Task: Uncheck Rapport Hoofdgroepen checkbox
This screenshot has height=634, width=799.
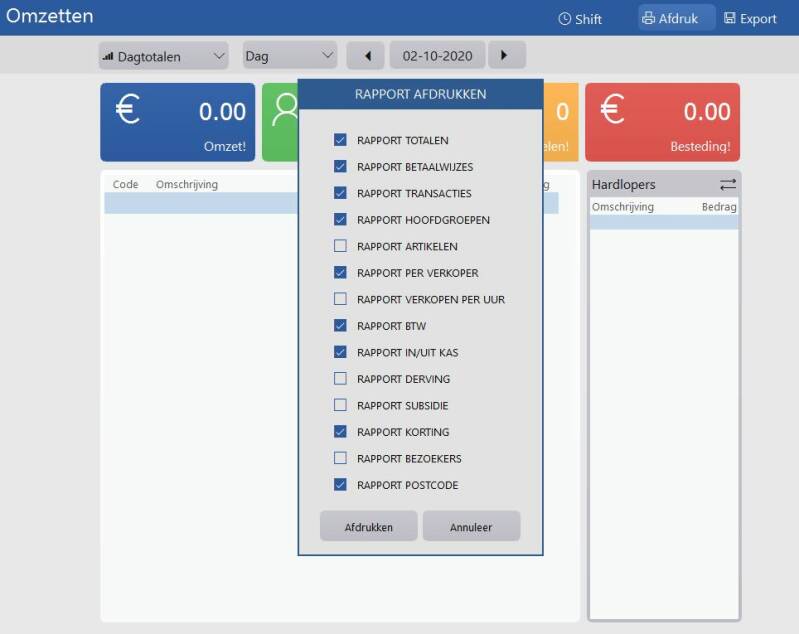Action: 340,219
